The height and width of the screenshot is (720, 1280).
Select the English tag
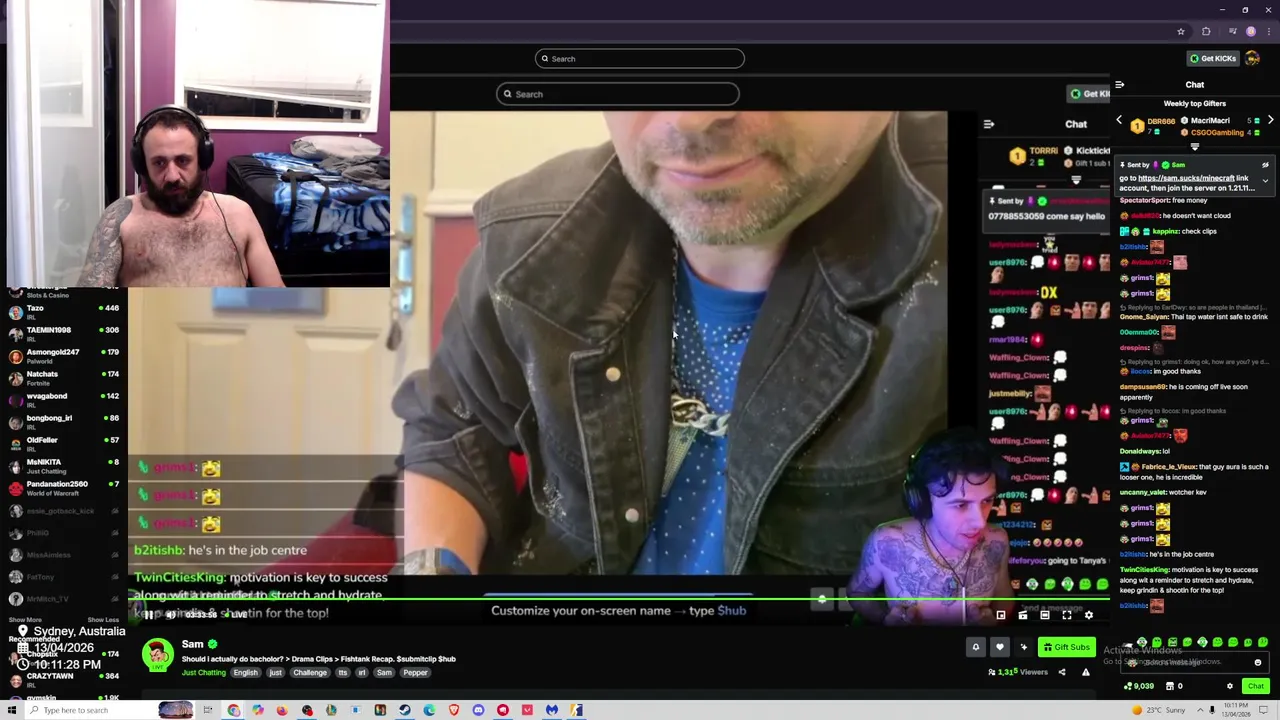coord(246,673)
